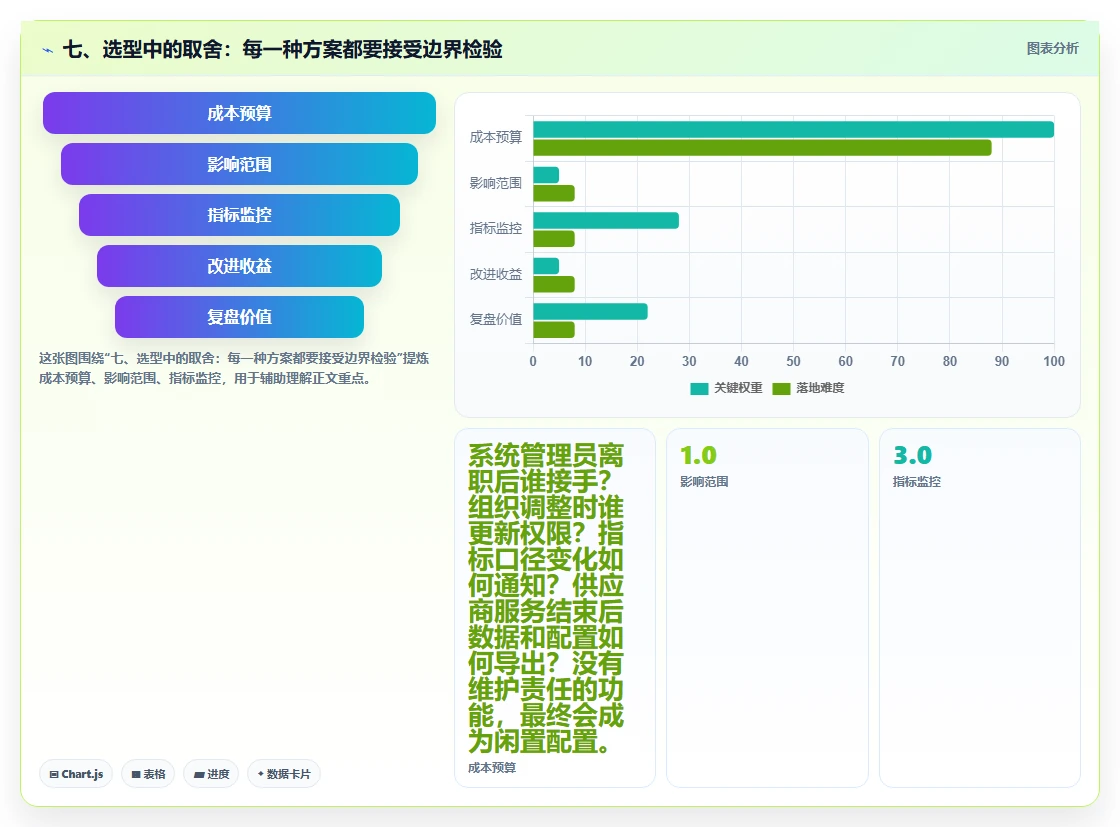
Task: Click the 成本预算 teal 关键权重 bar
Action: (794, 129)
